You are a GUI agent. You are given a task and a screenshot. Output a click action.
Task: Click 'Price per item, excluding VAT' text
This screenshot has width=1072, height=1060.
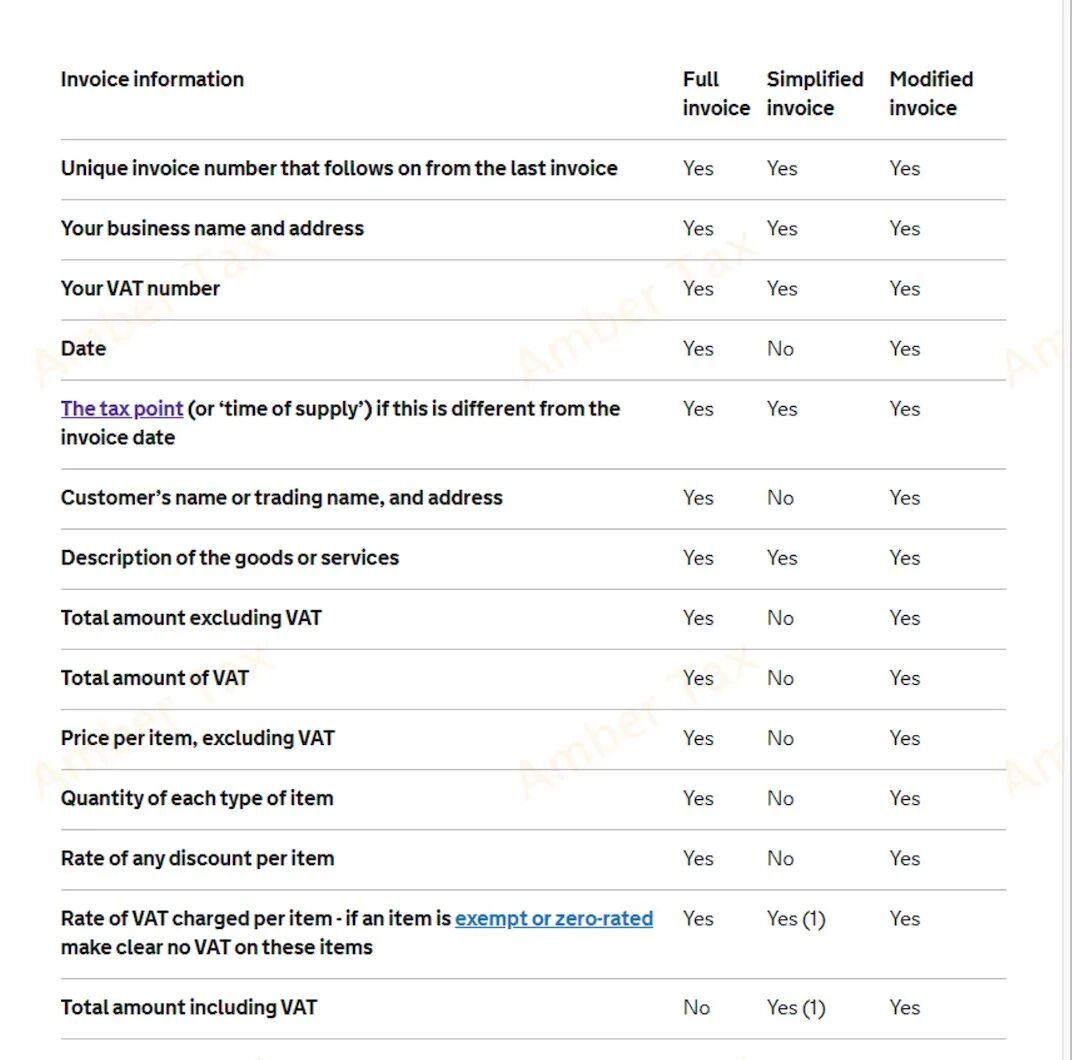[x=197, y=737]
